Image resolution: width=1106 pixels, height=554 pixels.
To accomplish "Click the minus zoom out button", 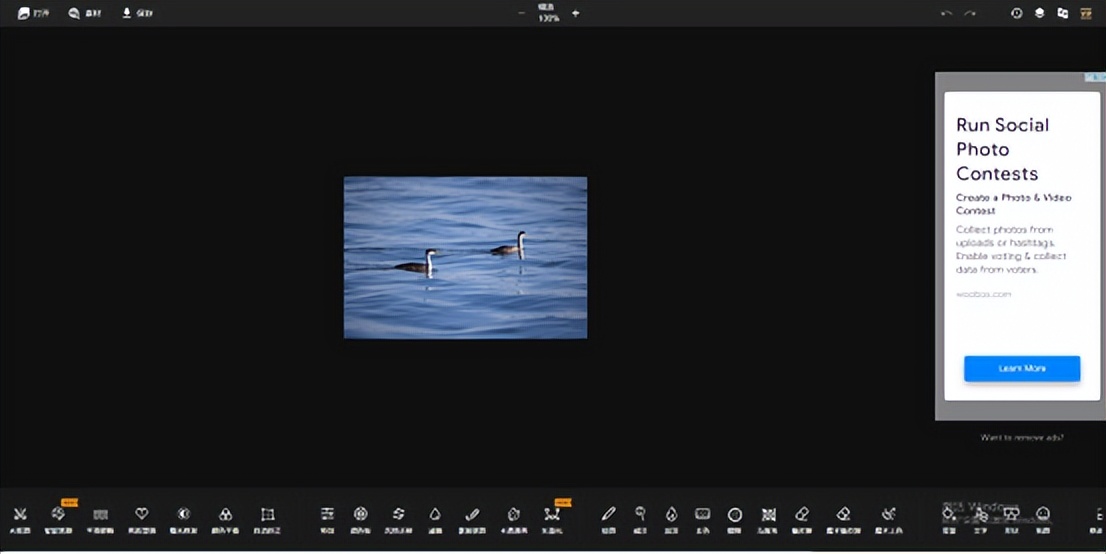I will [521, 14].
